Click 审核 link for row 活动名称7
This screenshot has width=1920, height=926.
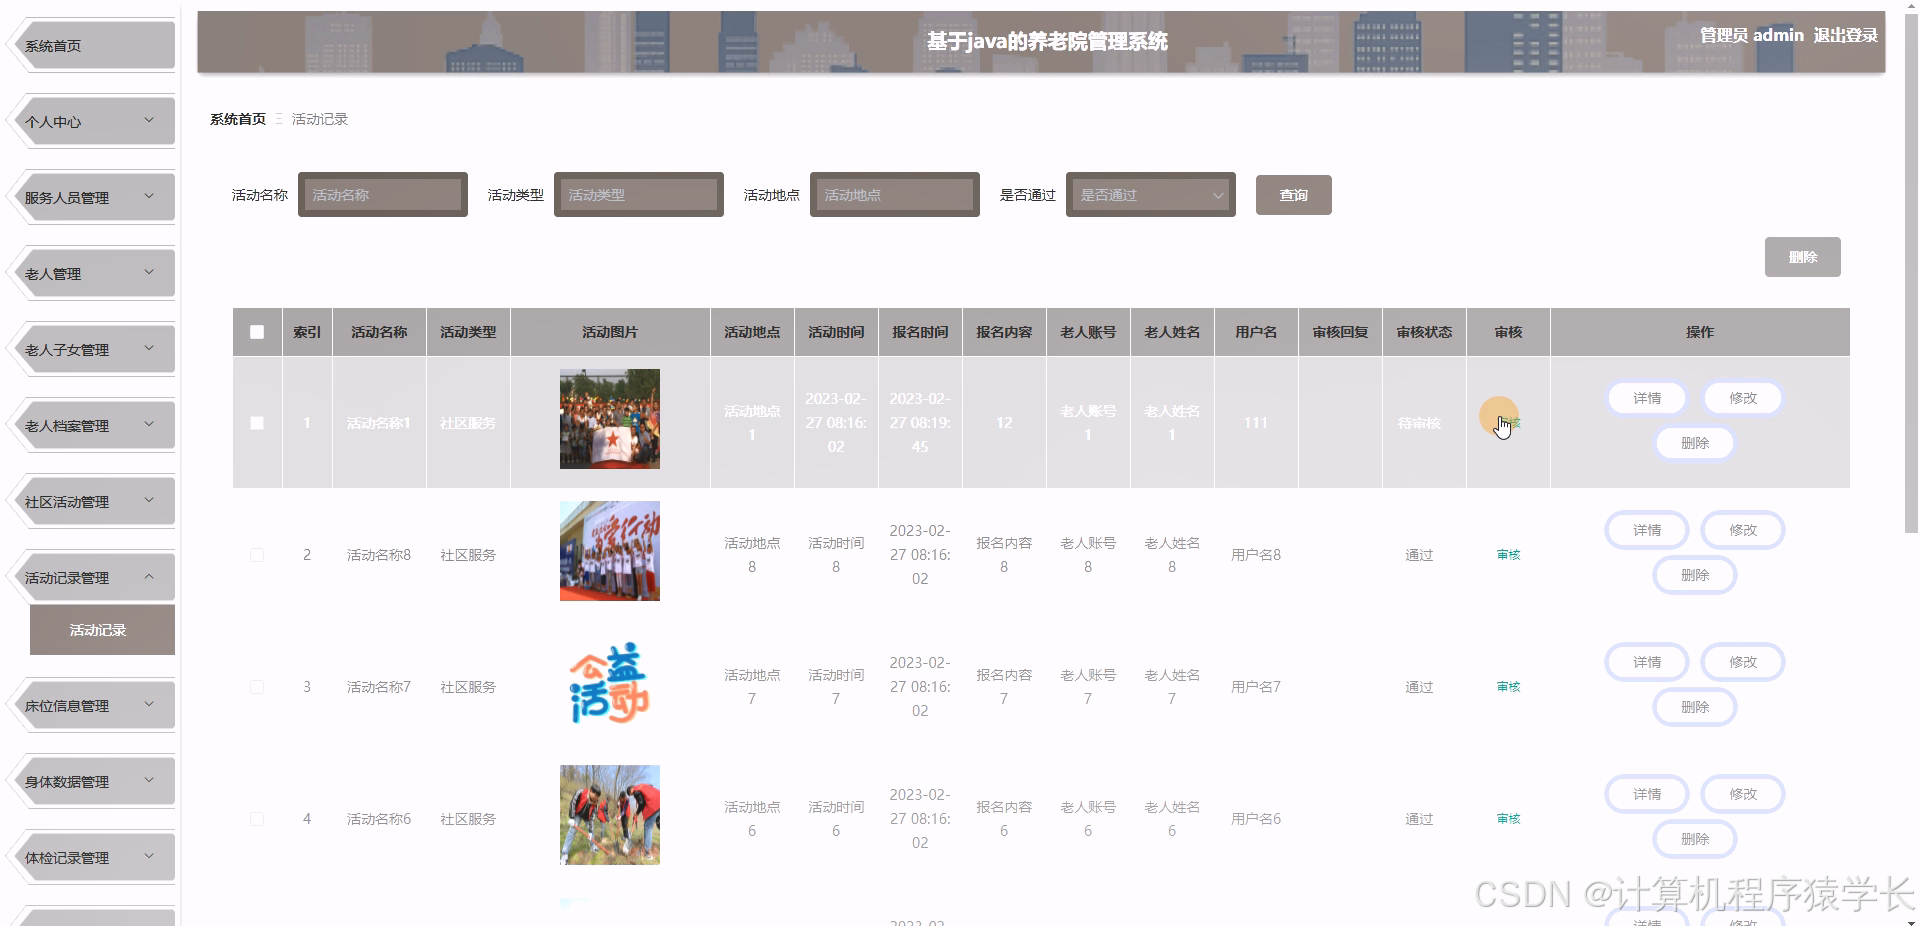tap(1508, 687)
